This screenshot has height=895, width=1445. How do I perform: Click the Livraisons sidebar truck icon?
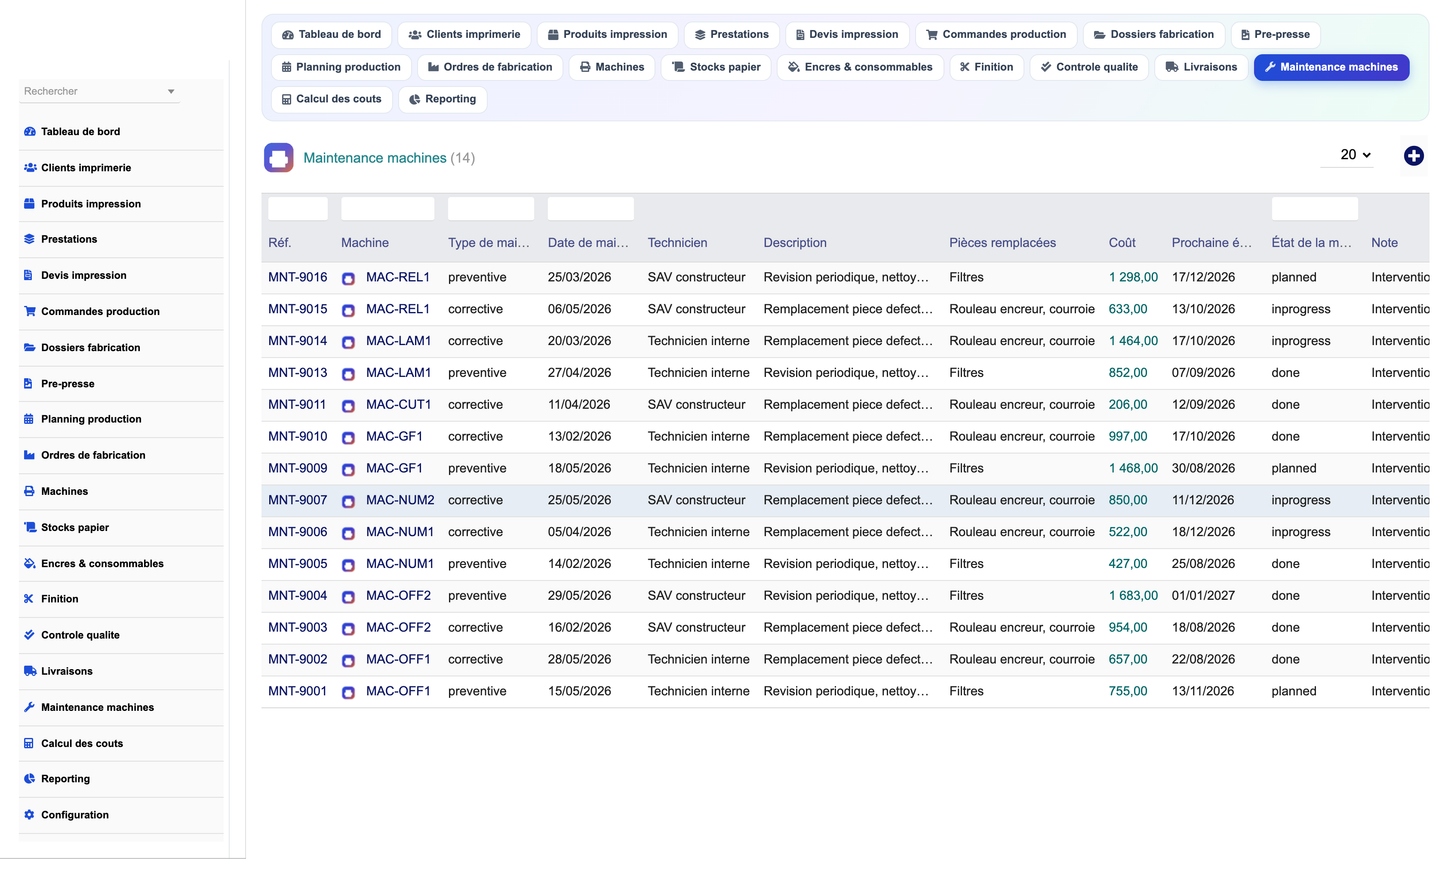(x=30, y=671)
